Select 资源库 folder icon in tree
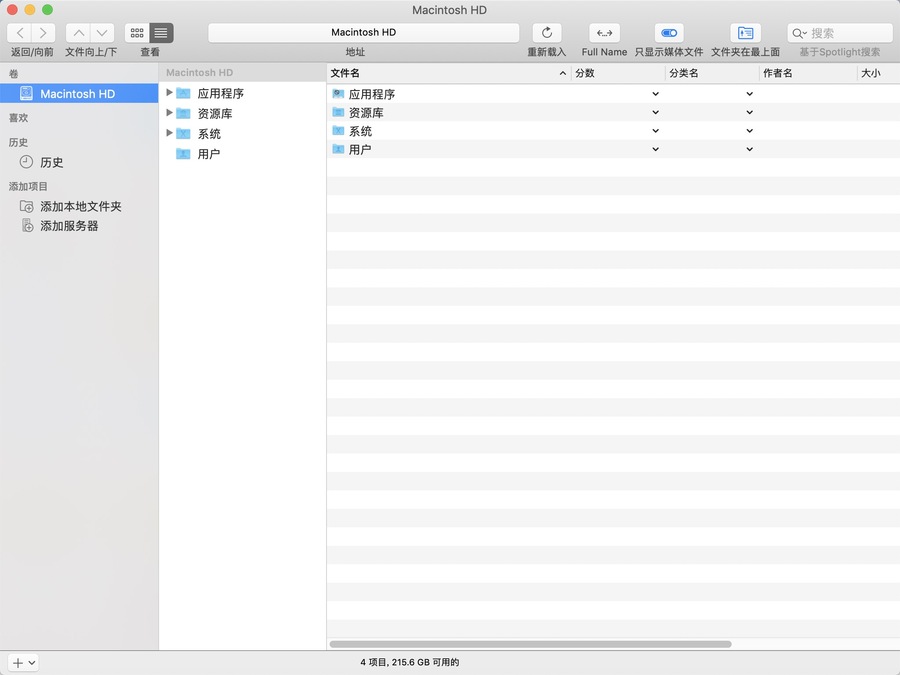Screen dimensions: 900x675 (183, 113)
